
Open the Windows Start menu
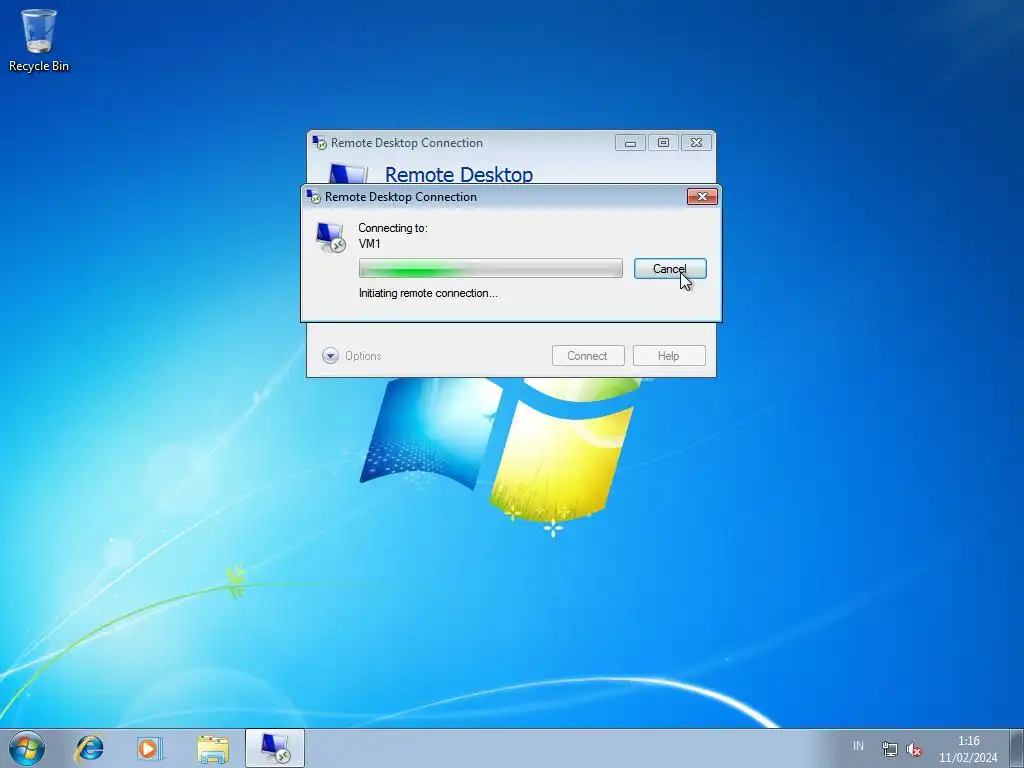pos(27,748)
